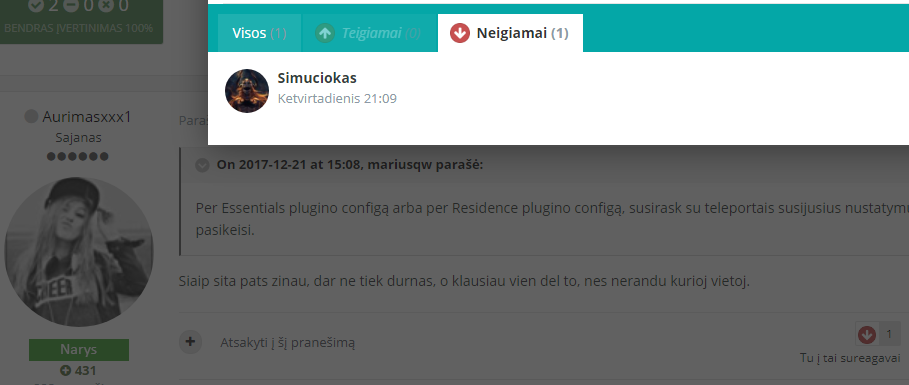Click the 431 reputation plus icon

click(x=66, y=371)
